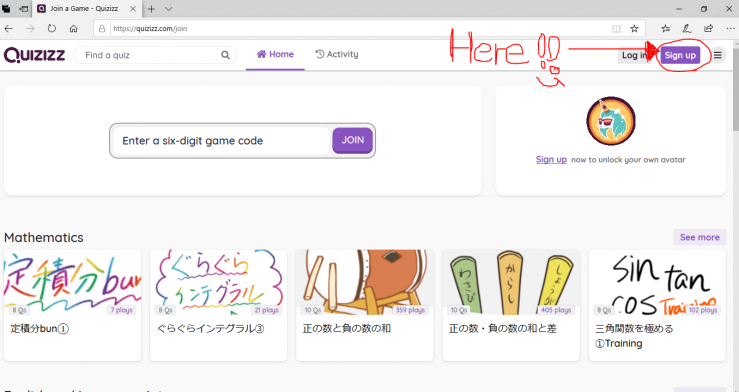Open a new tab with the plus icon
The image size is (739, 392).
pyautogui.click(x=151, y=9)
